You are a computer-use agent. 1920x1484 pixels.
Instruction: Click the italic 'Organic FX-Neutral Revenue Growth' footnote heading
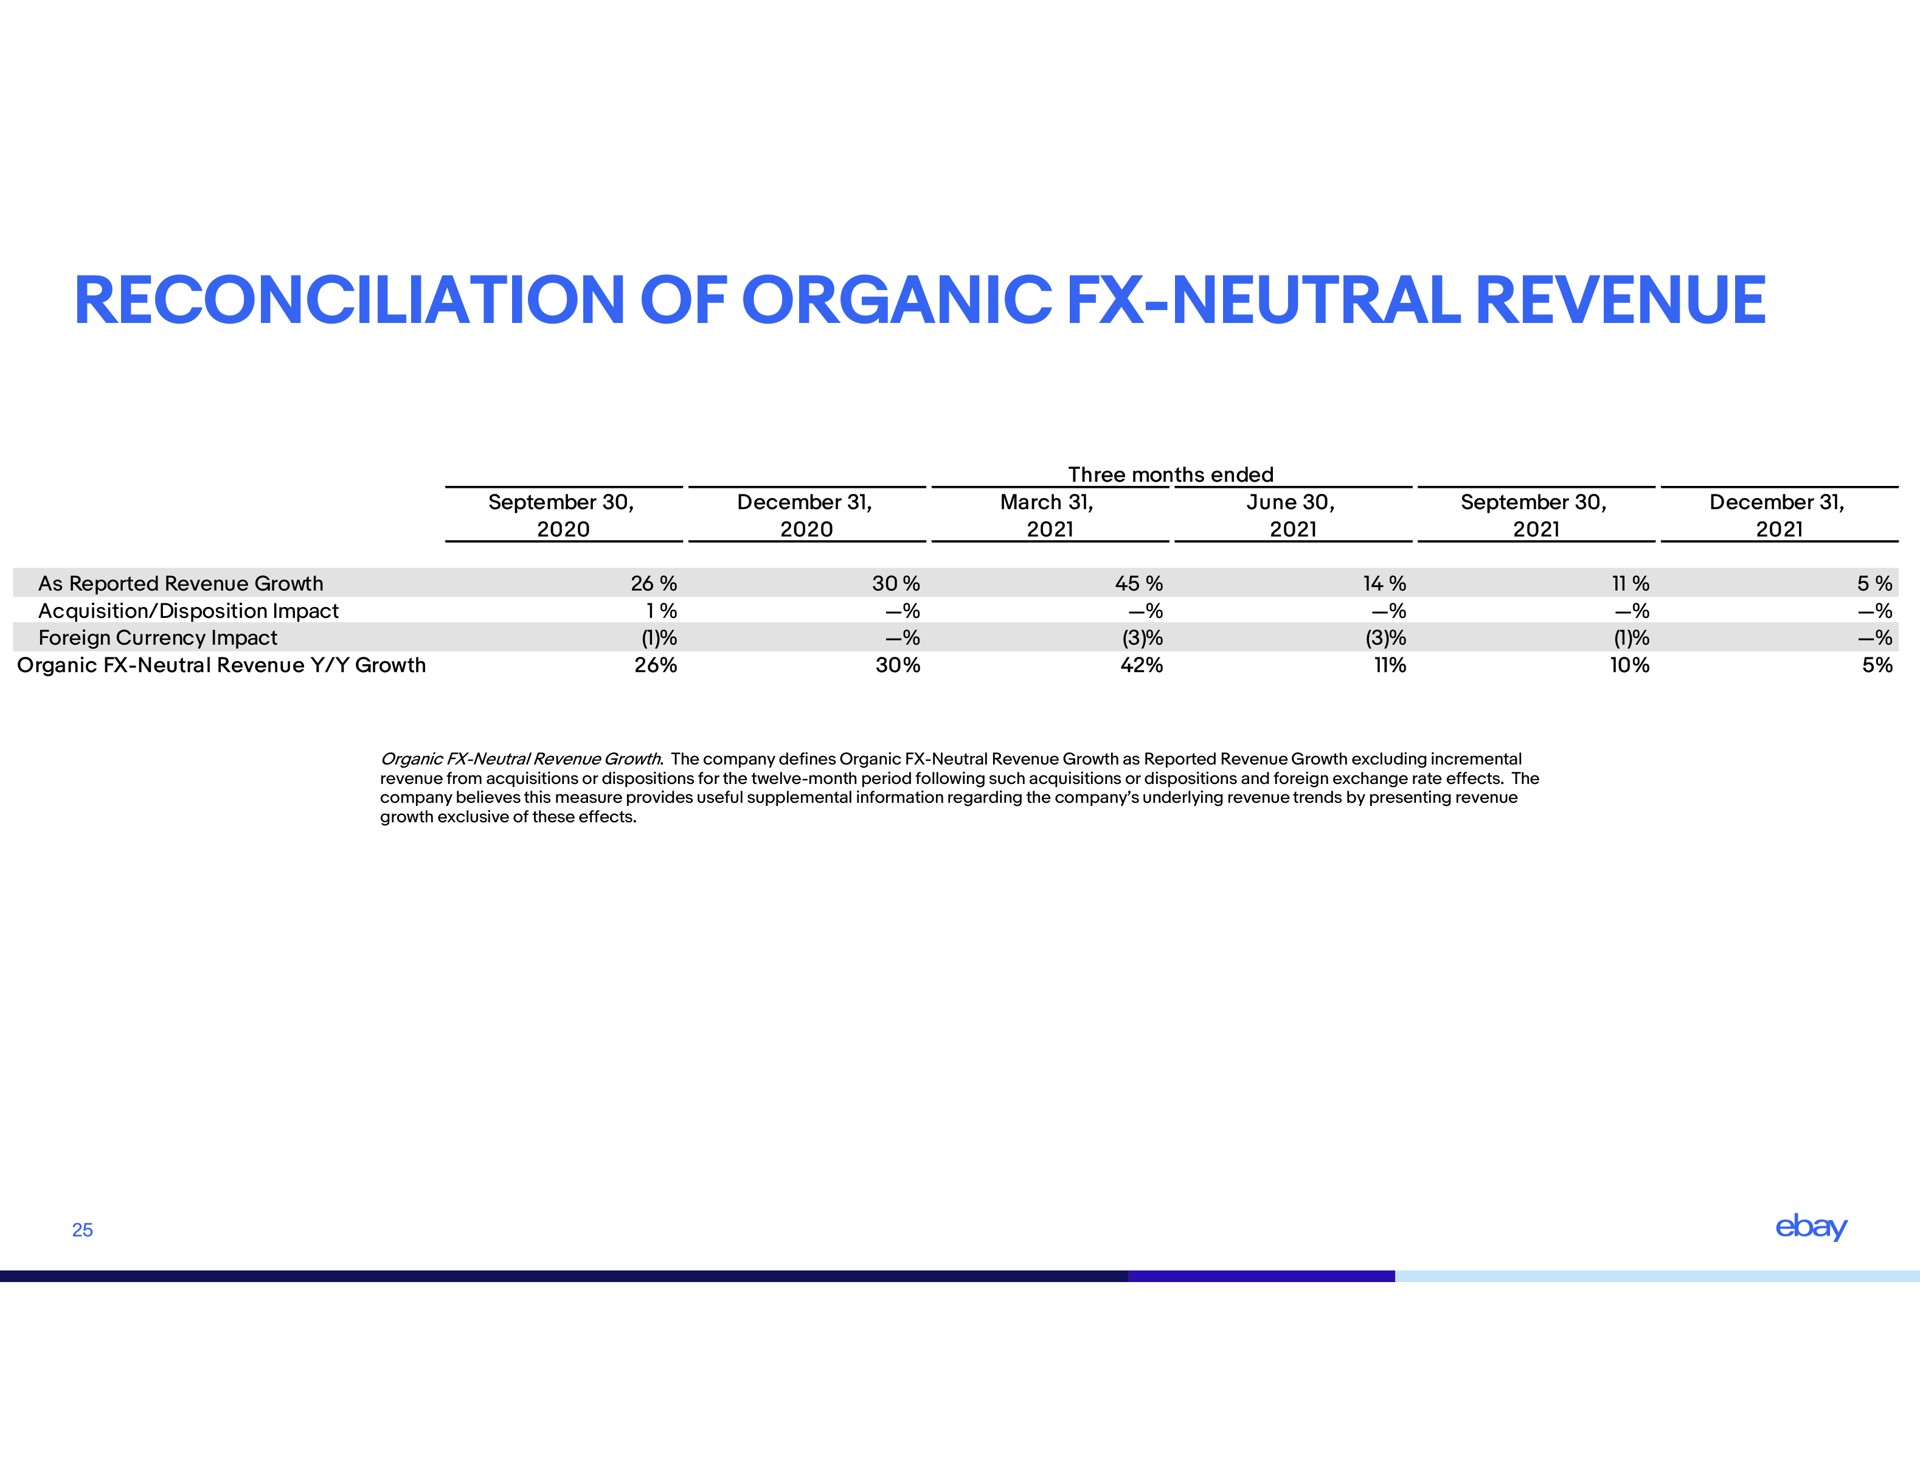pyautogui.click(x=522, y=760)
